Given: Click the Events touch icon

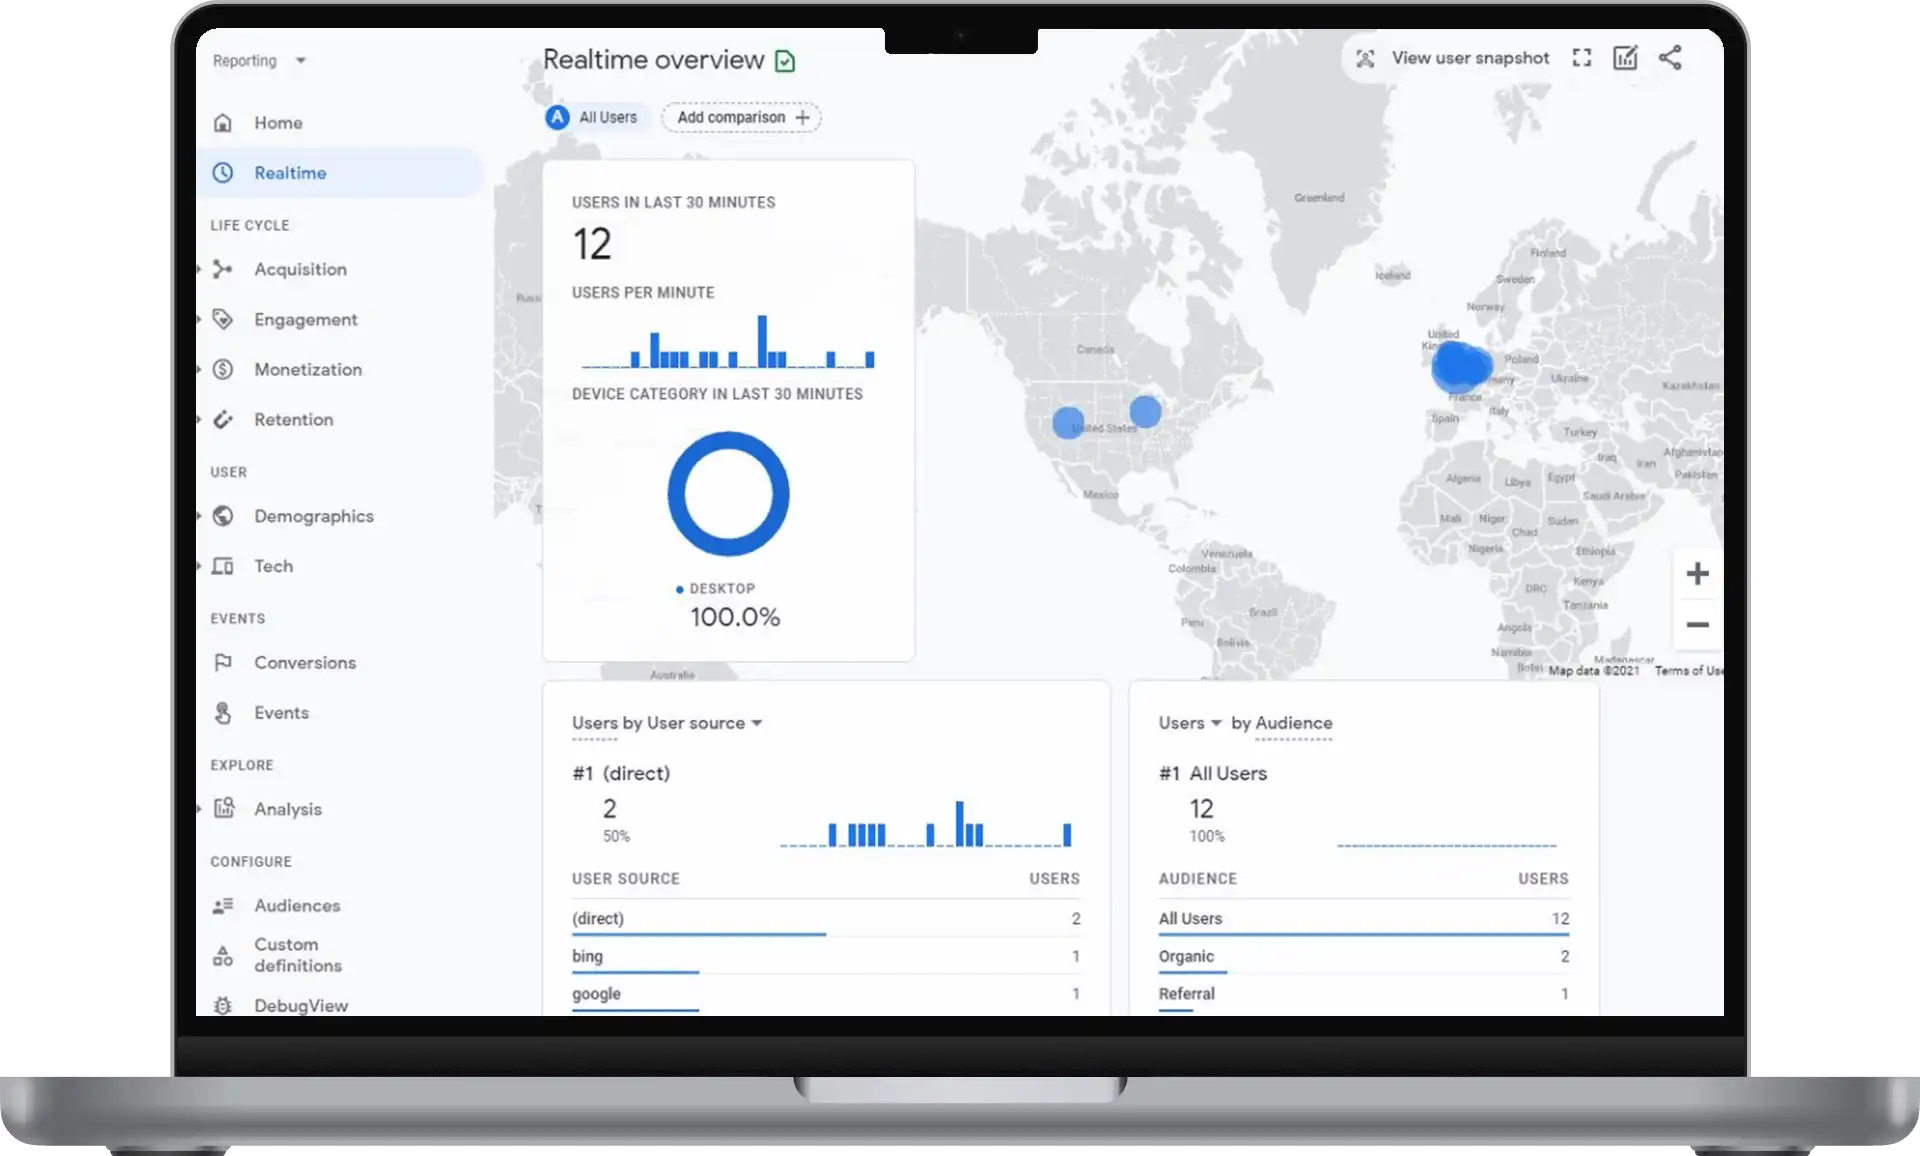Looking at the screenshot, I should pos(223,712).
